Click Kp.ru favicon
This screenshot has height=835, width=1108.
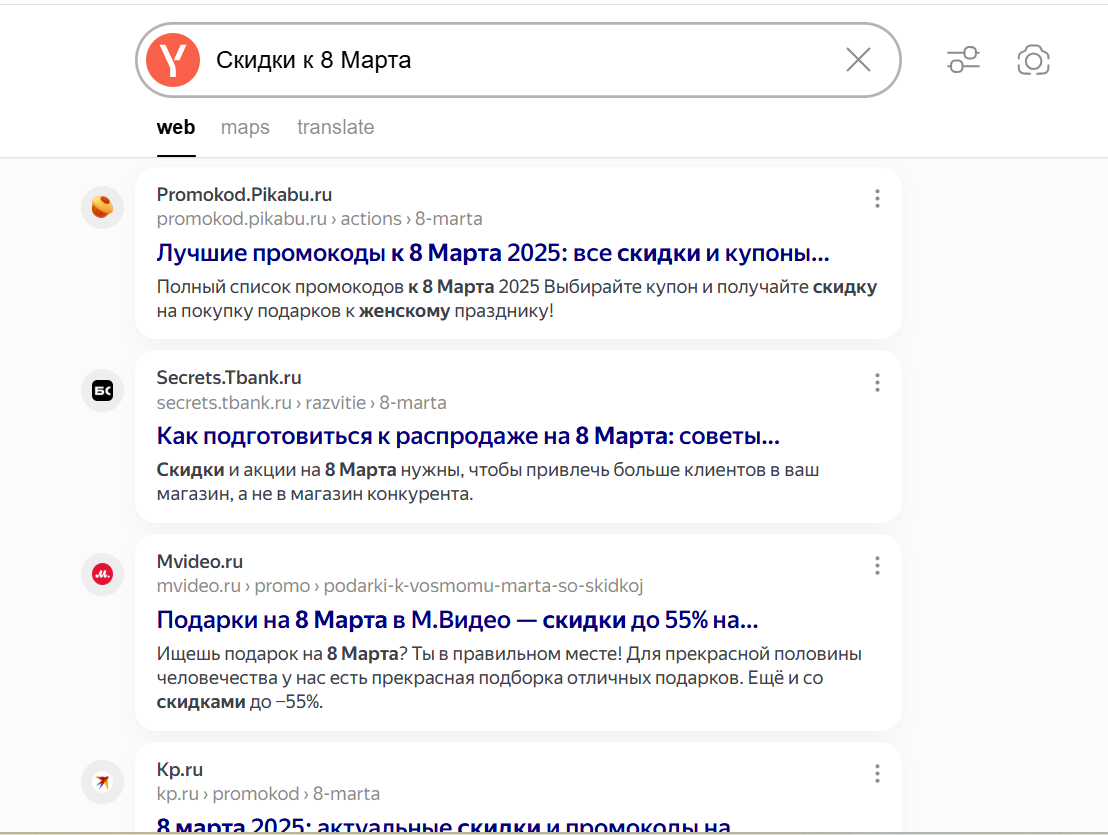point(102,782)
